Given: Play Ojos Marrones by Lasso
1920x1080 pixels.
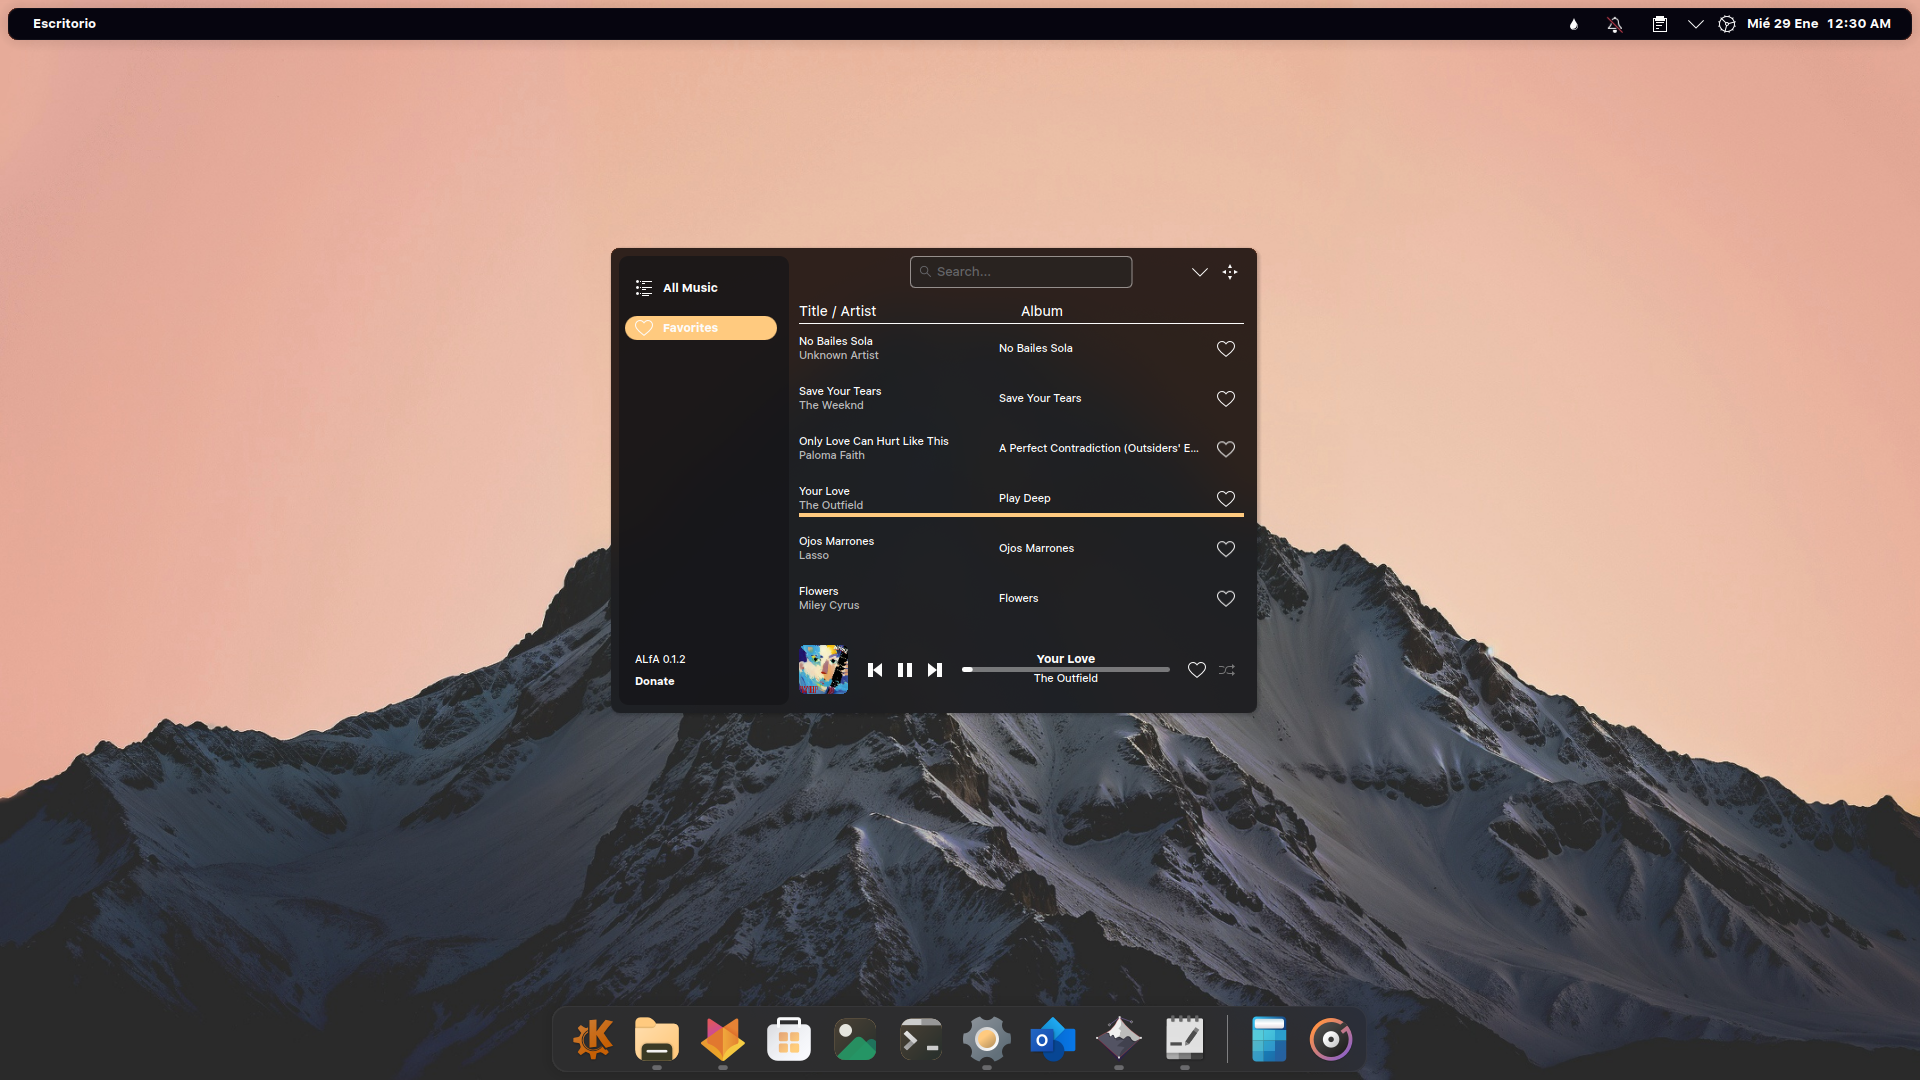Looking at the screenshot, I should (x=836, y=541).
